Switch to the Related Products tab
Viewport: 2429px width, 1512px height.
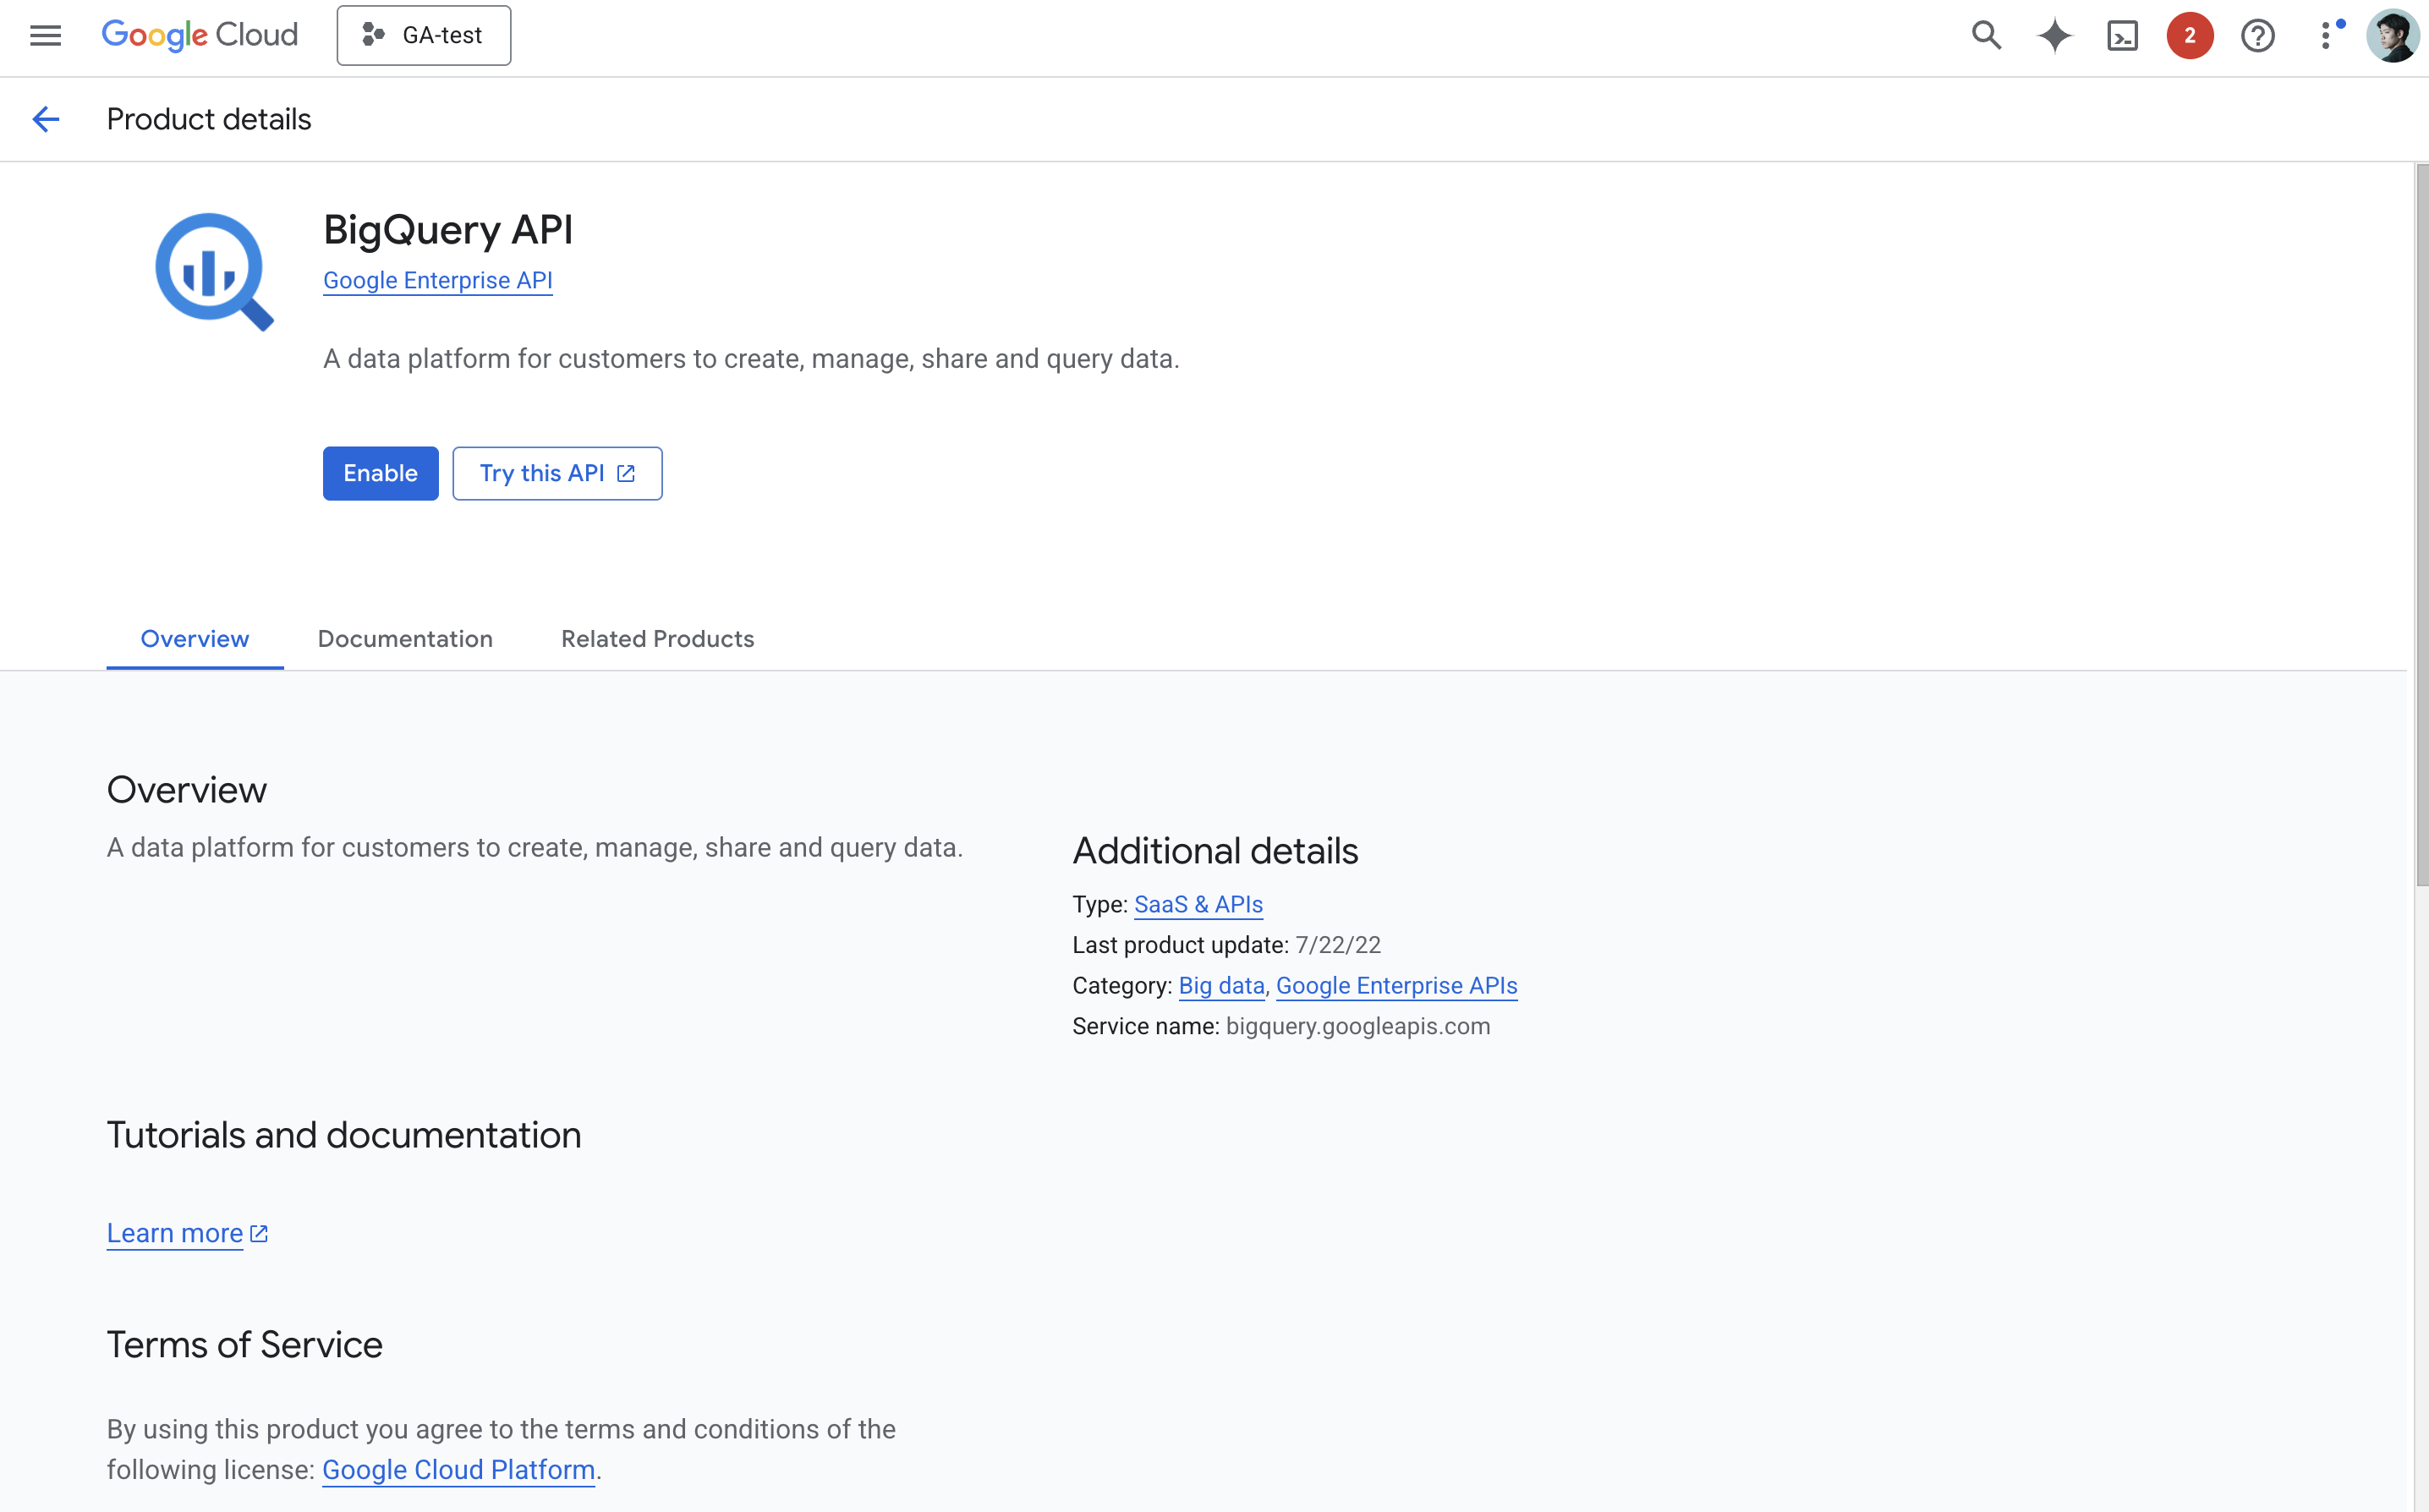coord(657,639)
